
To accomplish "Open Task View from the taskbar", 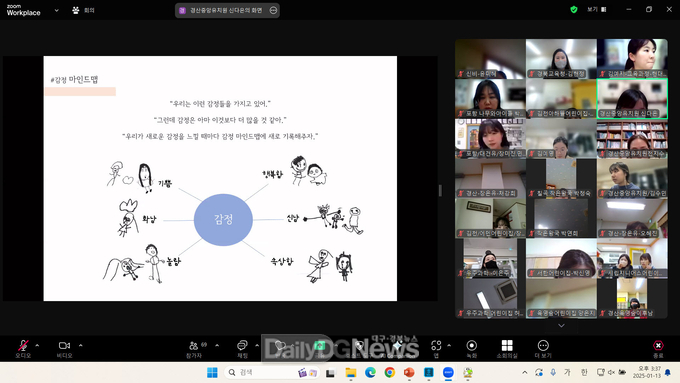I will click(x=330, y=372).
